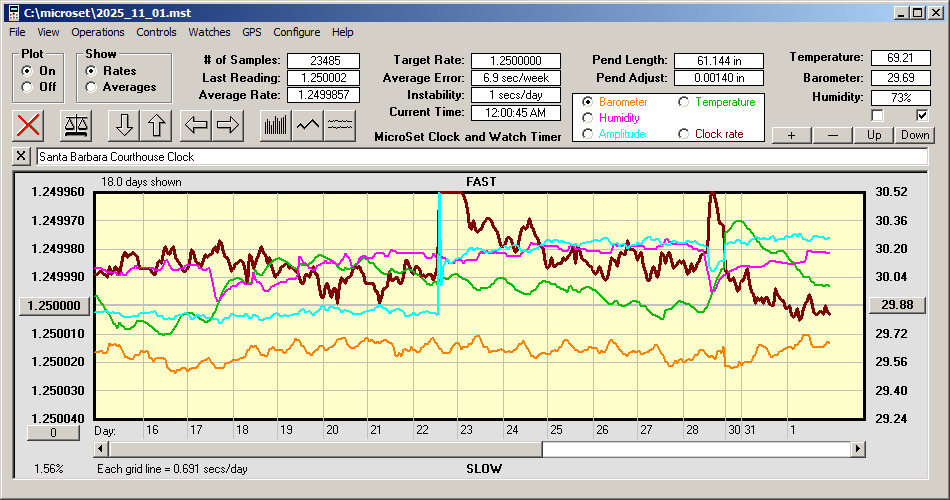Screen dimensions: 950x500
Task: Click the horizontal scrollbar right arrow
Action: (x=858, y=449)
